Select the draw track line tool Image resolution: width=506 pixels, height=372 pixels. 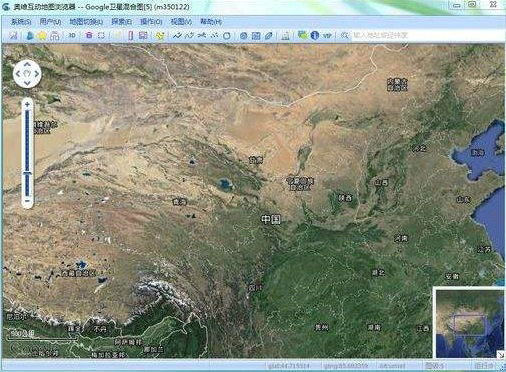point(177,35)
